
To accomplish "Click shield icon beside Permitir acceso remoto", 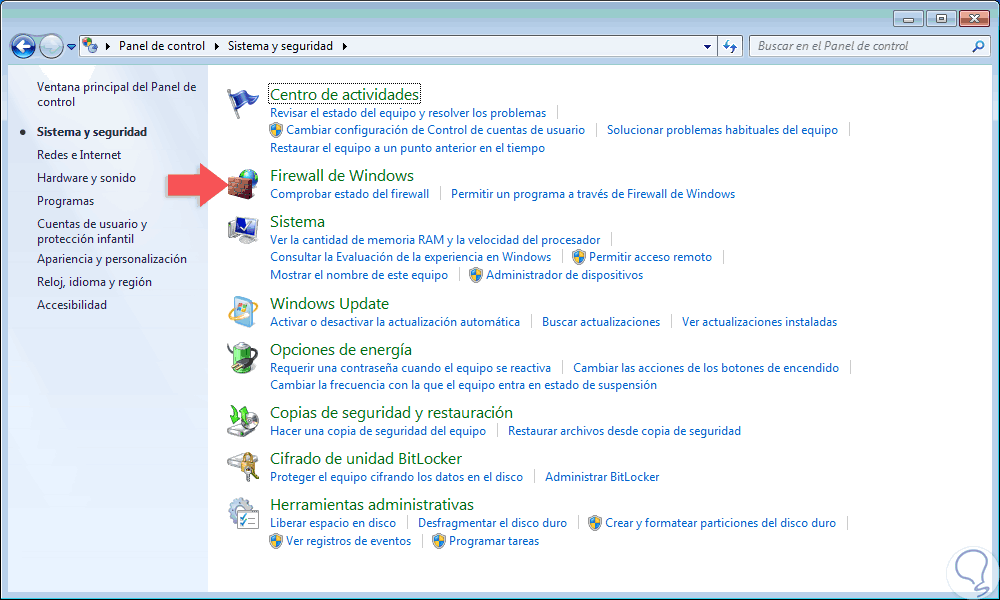I will point(578,257).
